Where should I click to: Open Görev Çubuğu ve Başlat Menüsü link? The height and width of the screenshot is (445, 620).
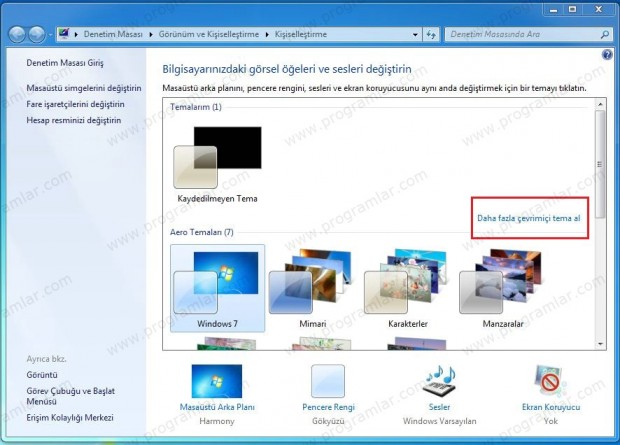[x=70, y=396]
